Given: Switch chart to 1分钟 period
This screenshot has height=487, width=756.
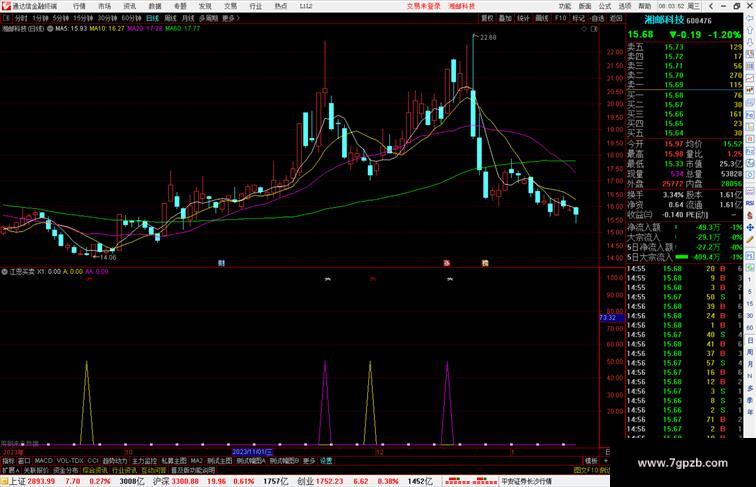Looking at the screenshot, I should click(40, 18).
